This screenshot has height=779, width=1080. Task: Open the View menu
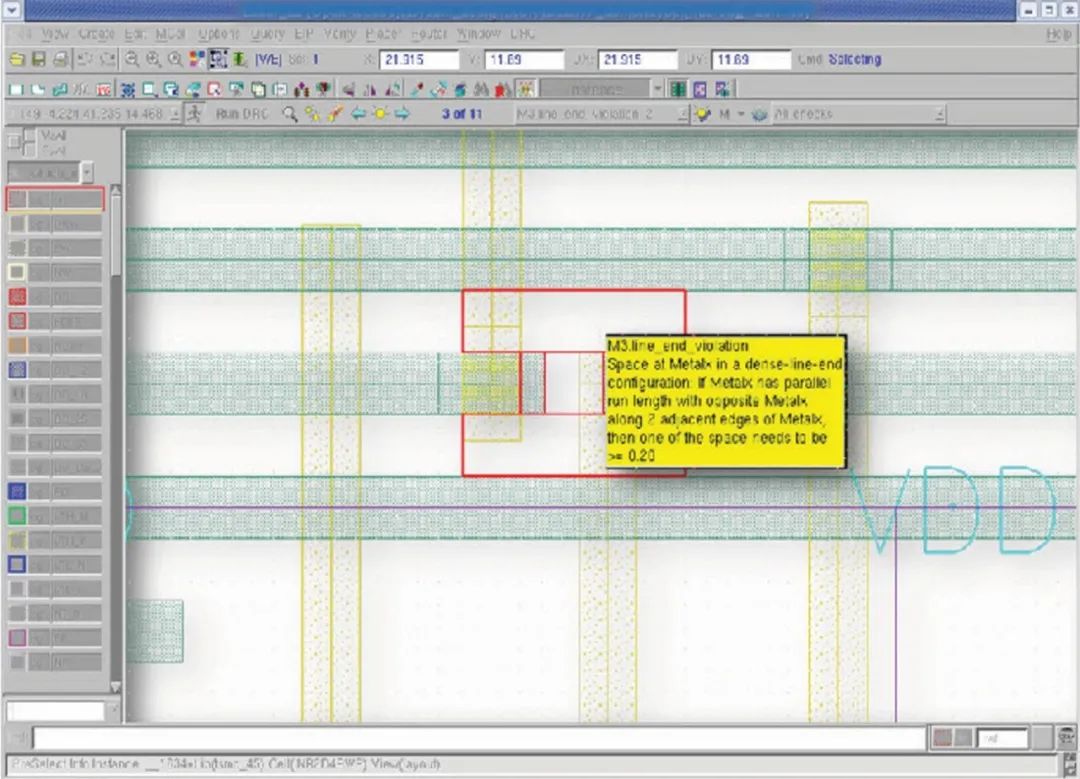point(54,34)
